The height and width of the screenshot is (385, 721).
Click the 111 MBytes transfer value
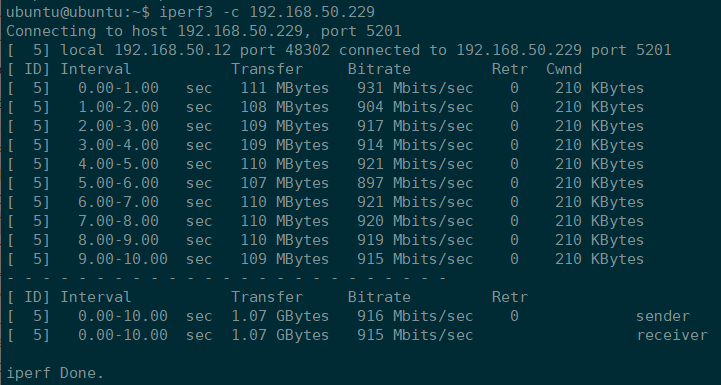pyautogui.click(x=285, y=88)
